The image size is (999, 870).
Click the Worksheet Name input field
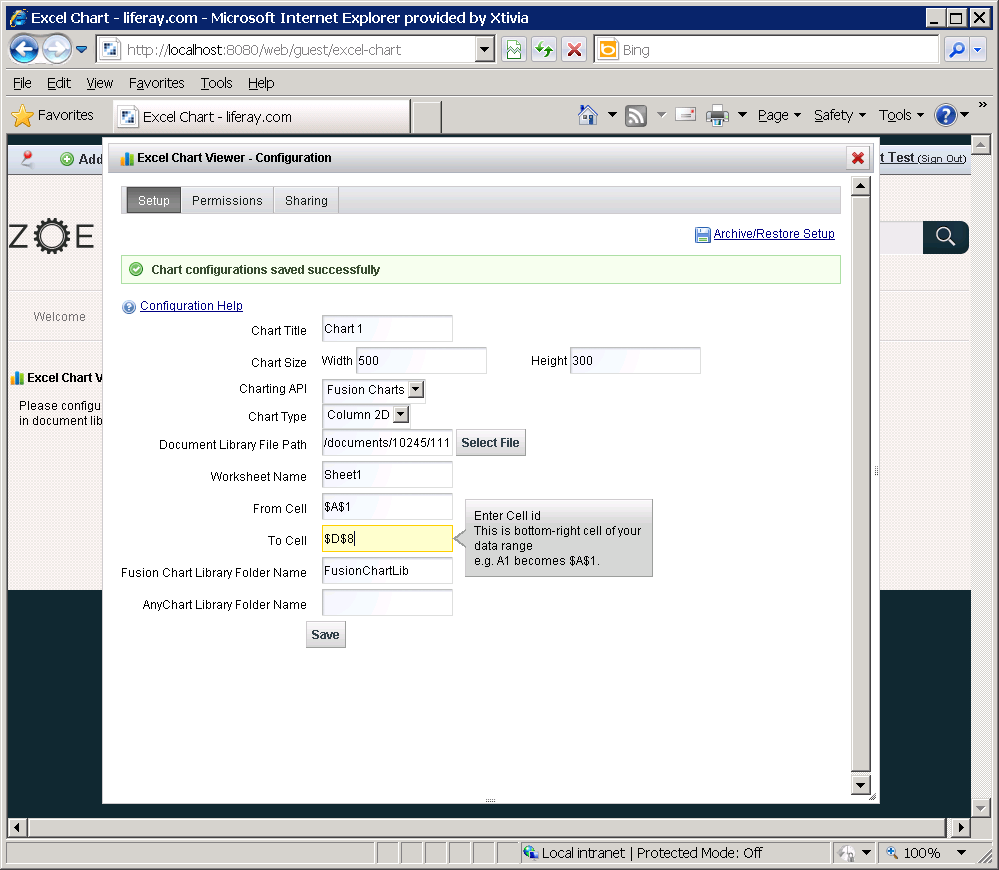(387, 475)
